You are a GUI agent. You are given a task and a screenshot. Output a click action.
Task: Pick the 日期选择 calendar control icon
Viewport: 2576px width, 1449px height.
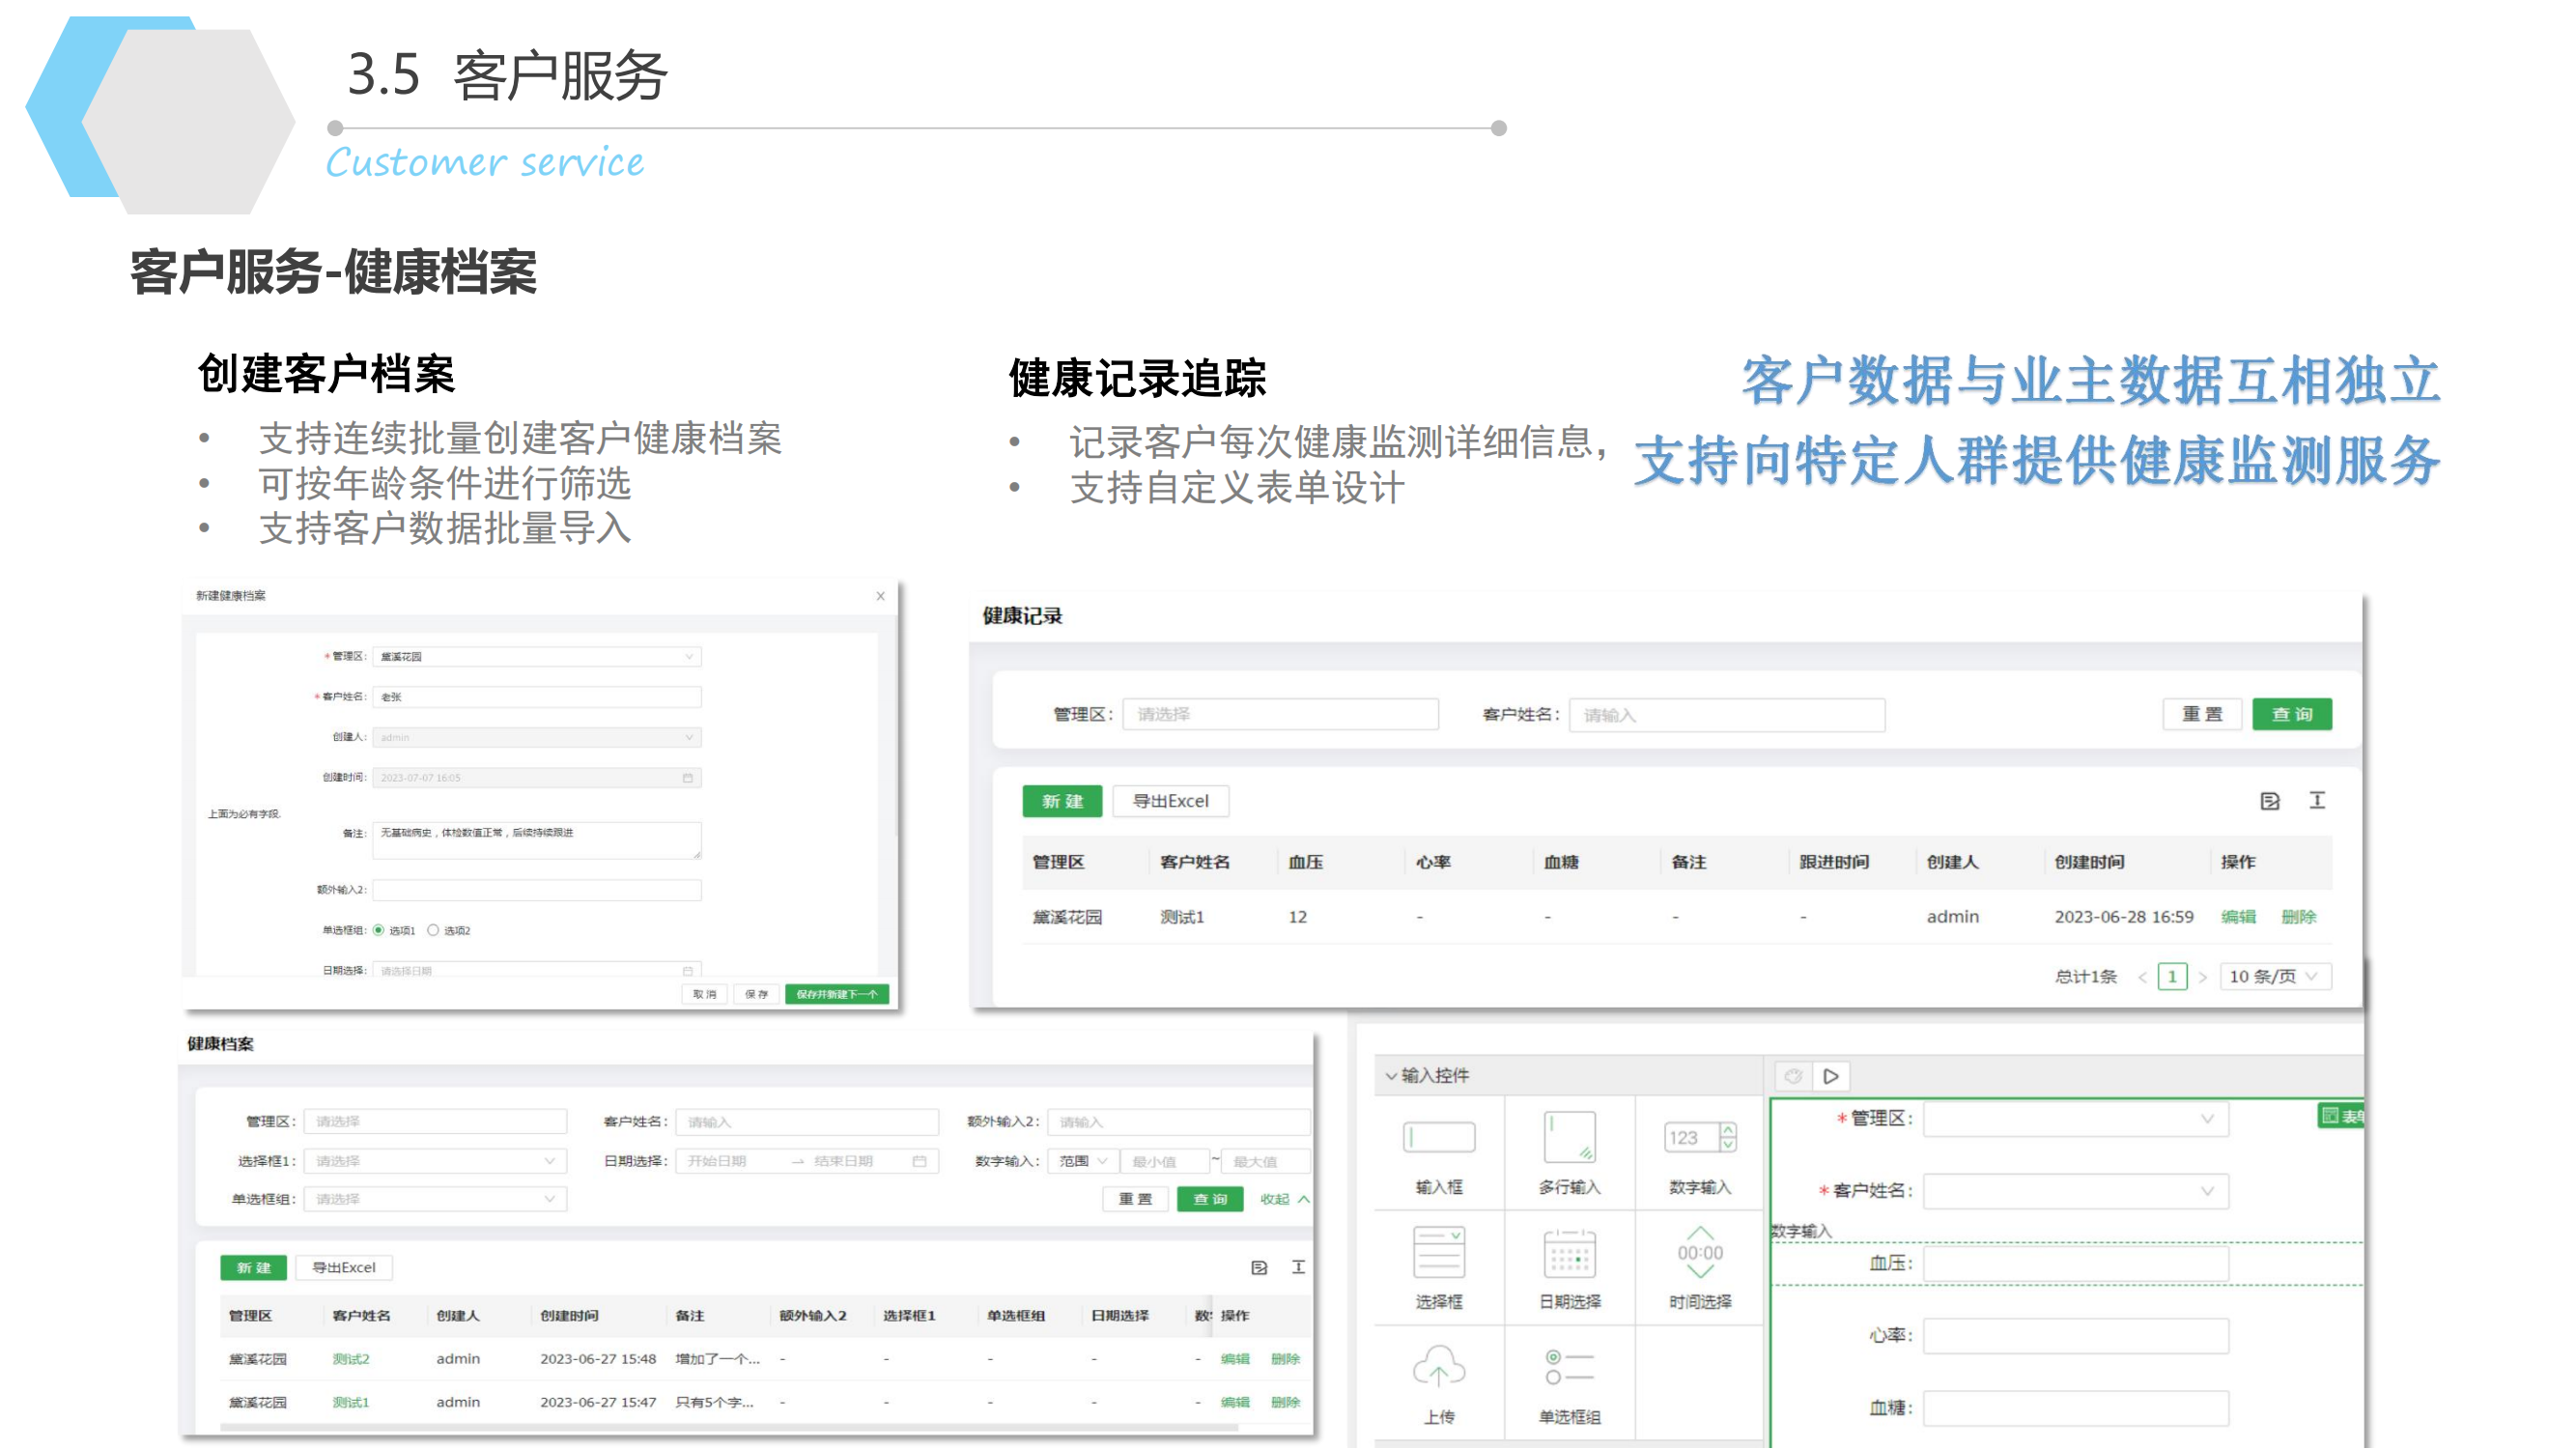(1569, 1253)
